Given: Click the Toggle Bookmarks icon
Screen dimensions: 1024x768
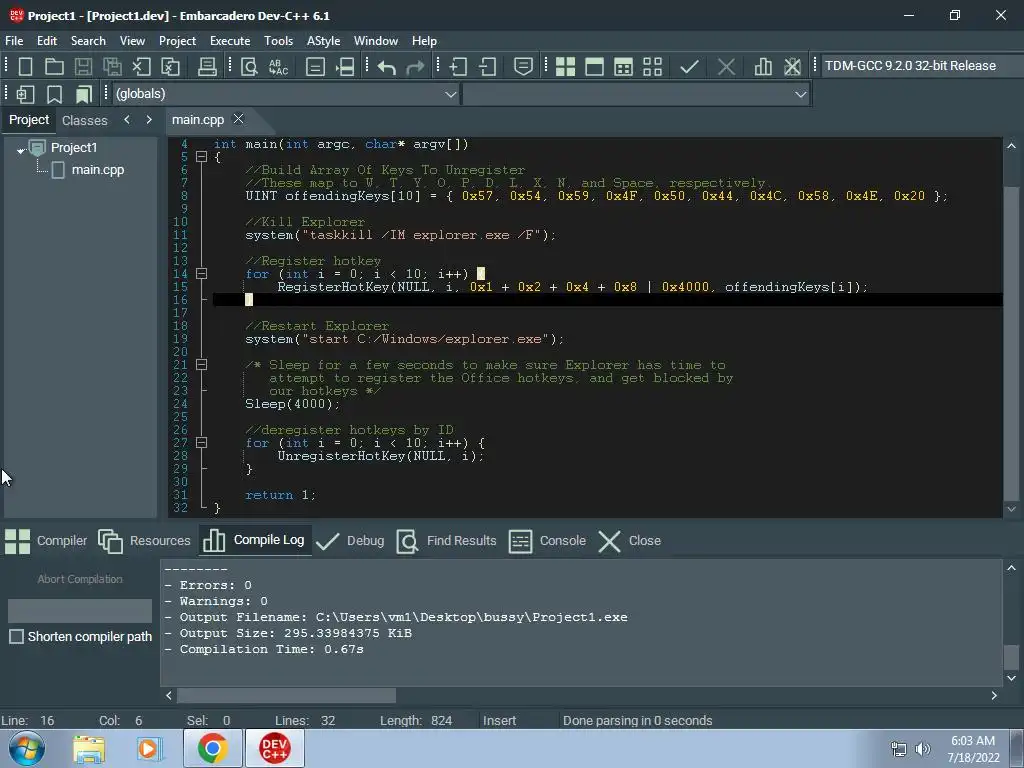Looking at the screenshot, I should click(54, 94).
